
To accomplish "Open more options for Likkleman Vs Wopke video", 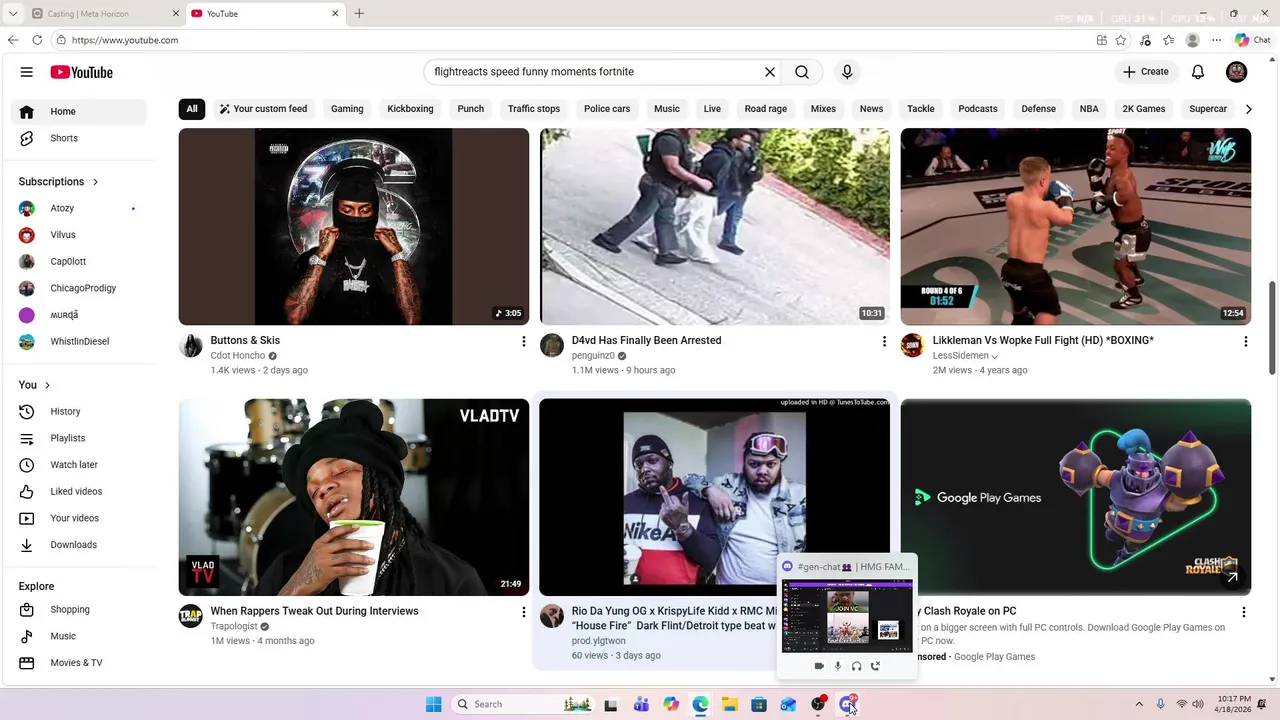I will [1245, 342].
